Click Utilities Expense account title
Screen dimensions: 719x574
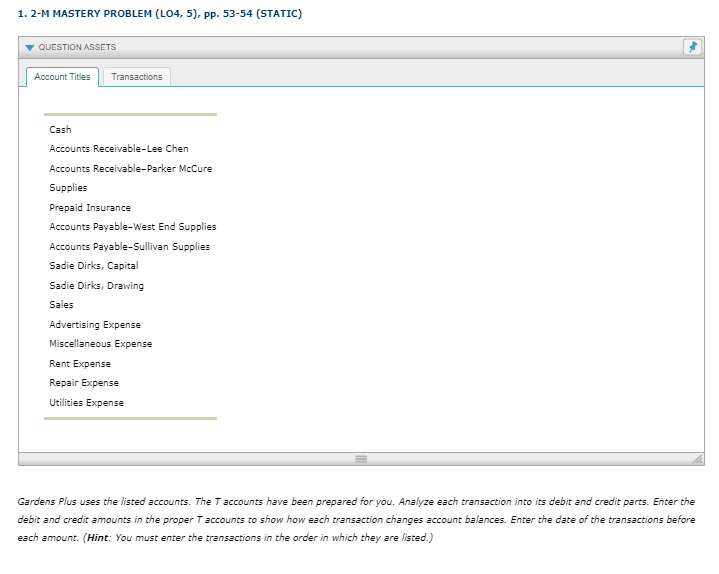pyautogui.click(x=86, y=403)
